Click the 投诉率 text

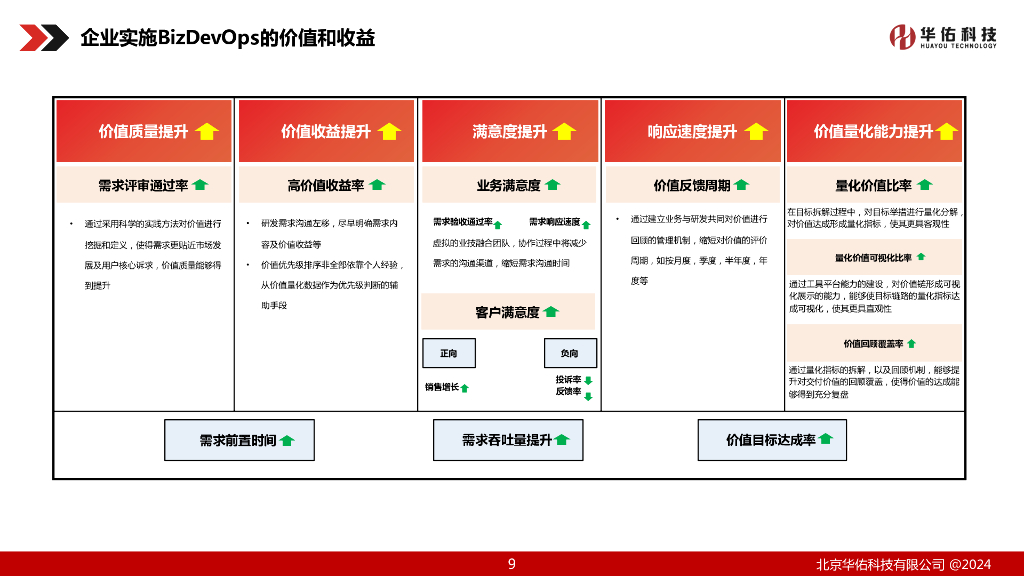coord(568,379)
